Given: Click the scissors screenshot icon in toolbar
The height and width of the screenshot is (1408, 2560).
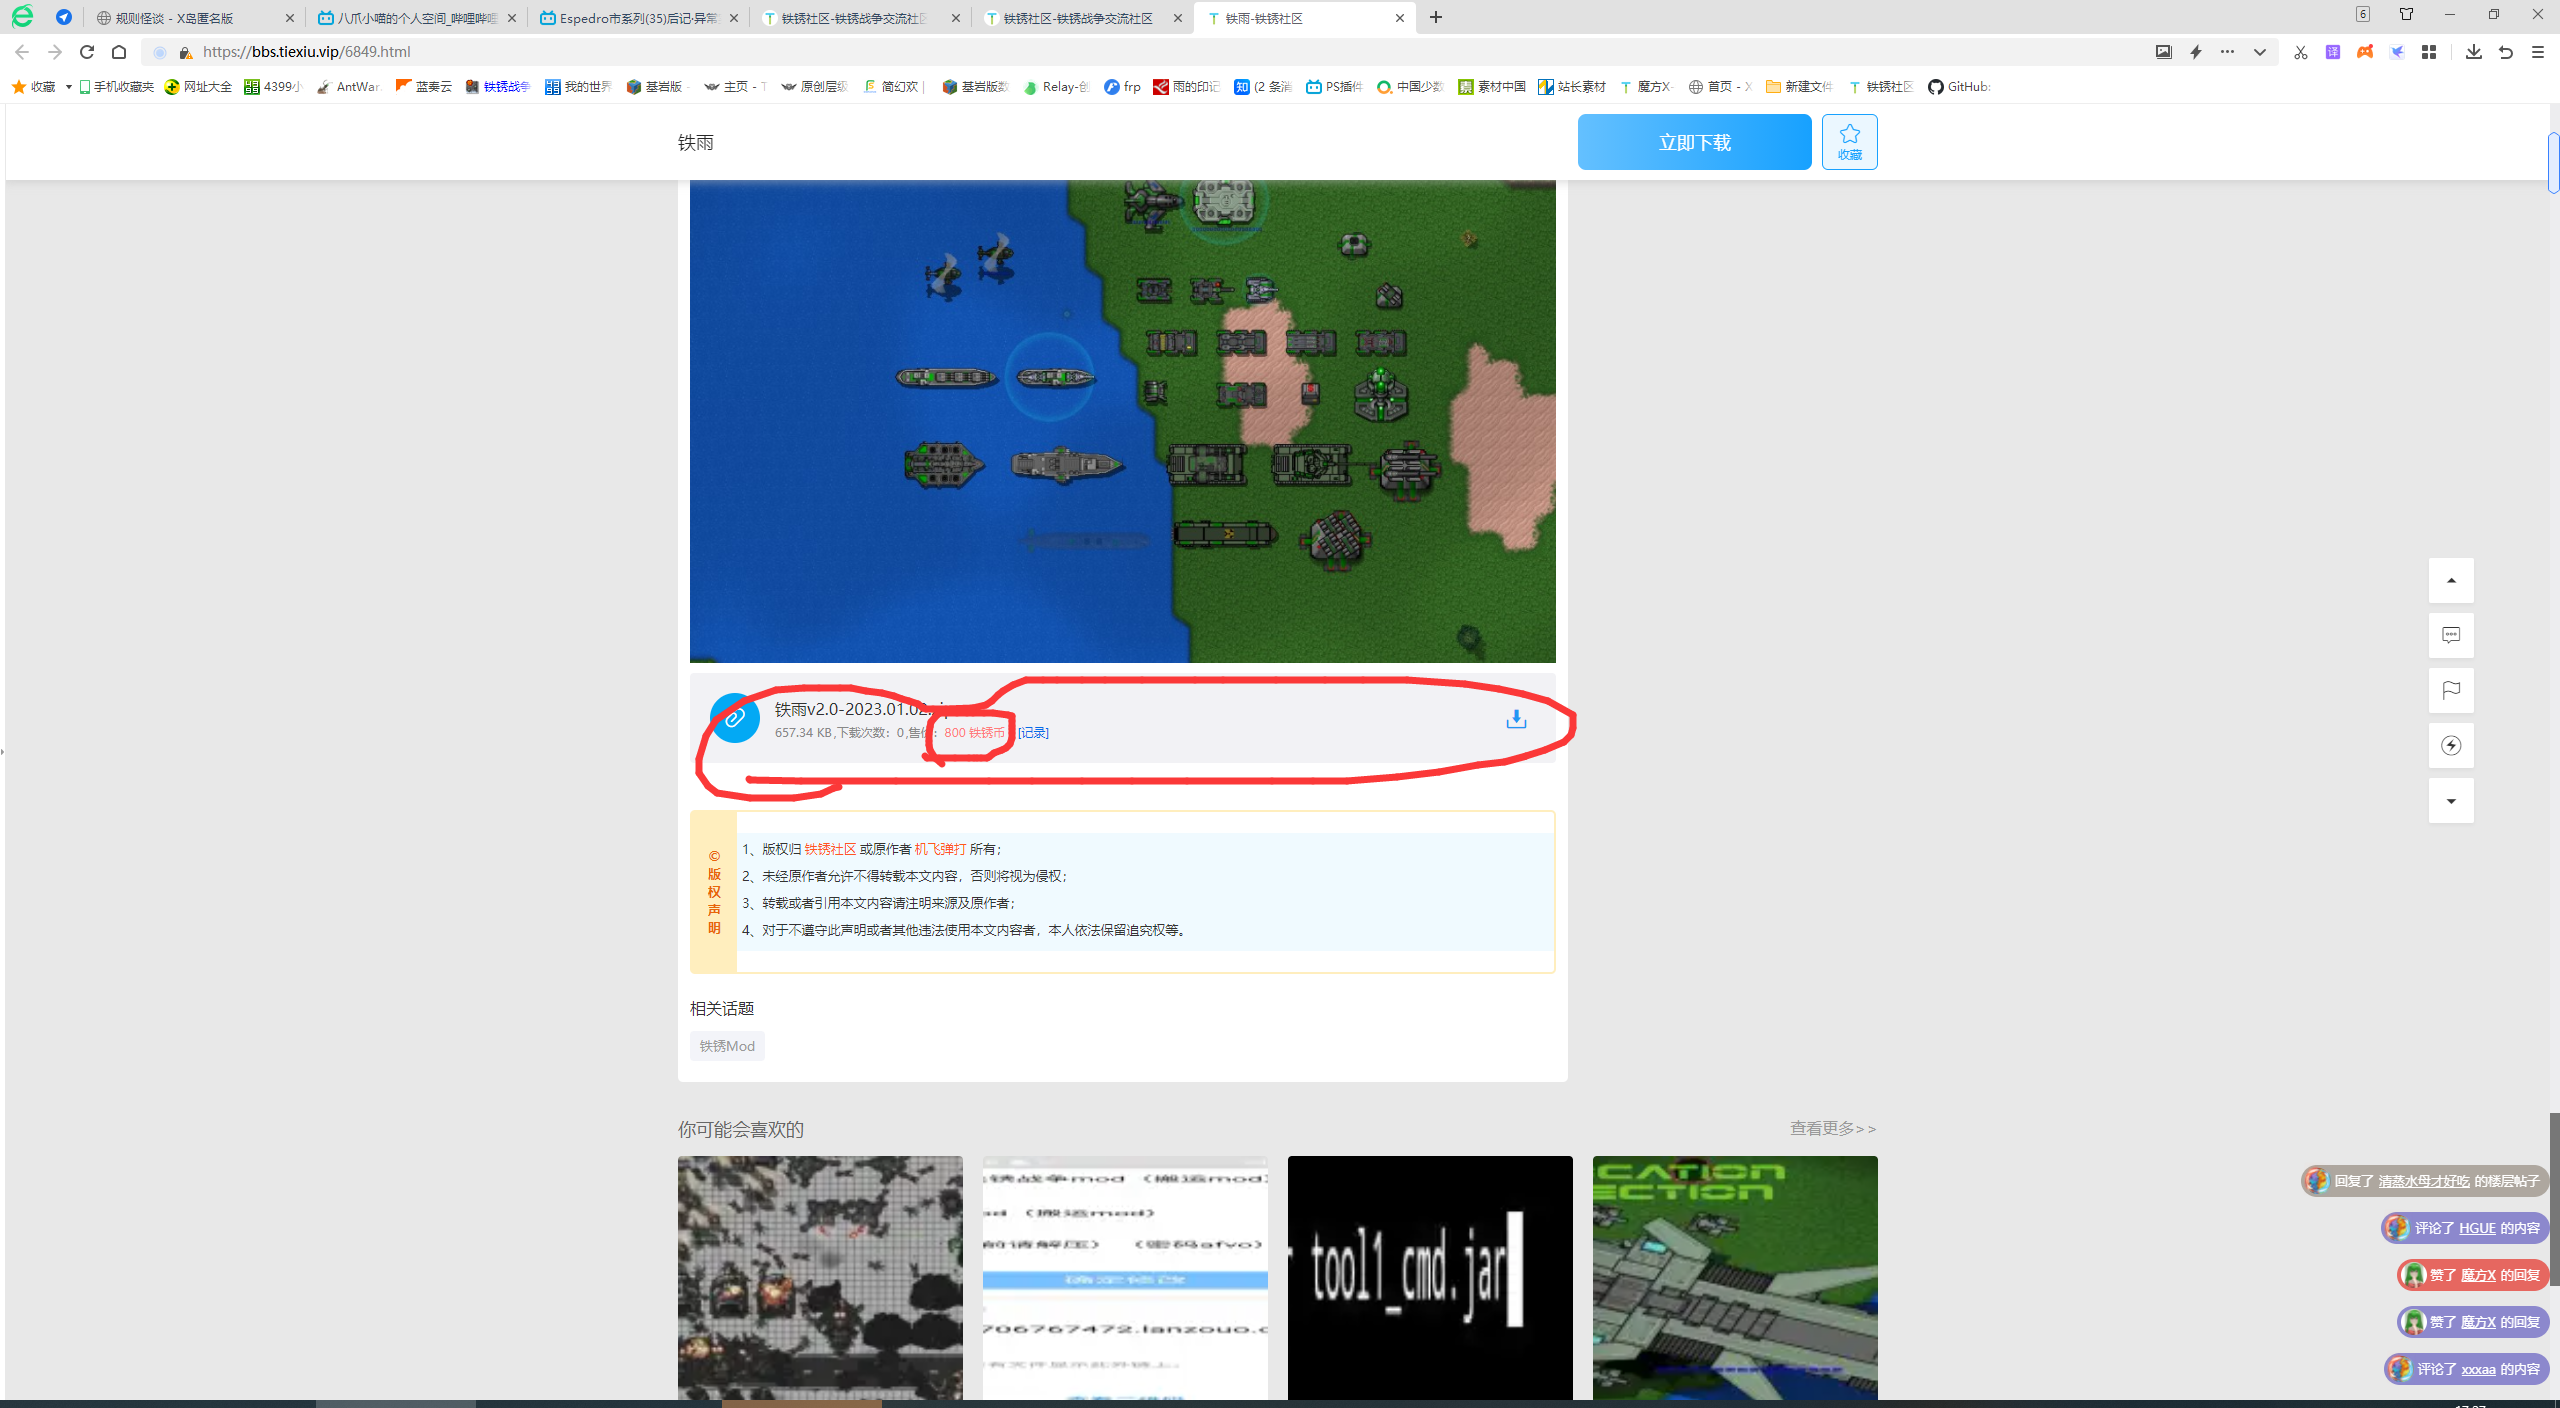Looking at the screenshot, I should [2300, 52].
